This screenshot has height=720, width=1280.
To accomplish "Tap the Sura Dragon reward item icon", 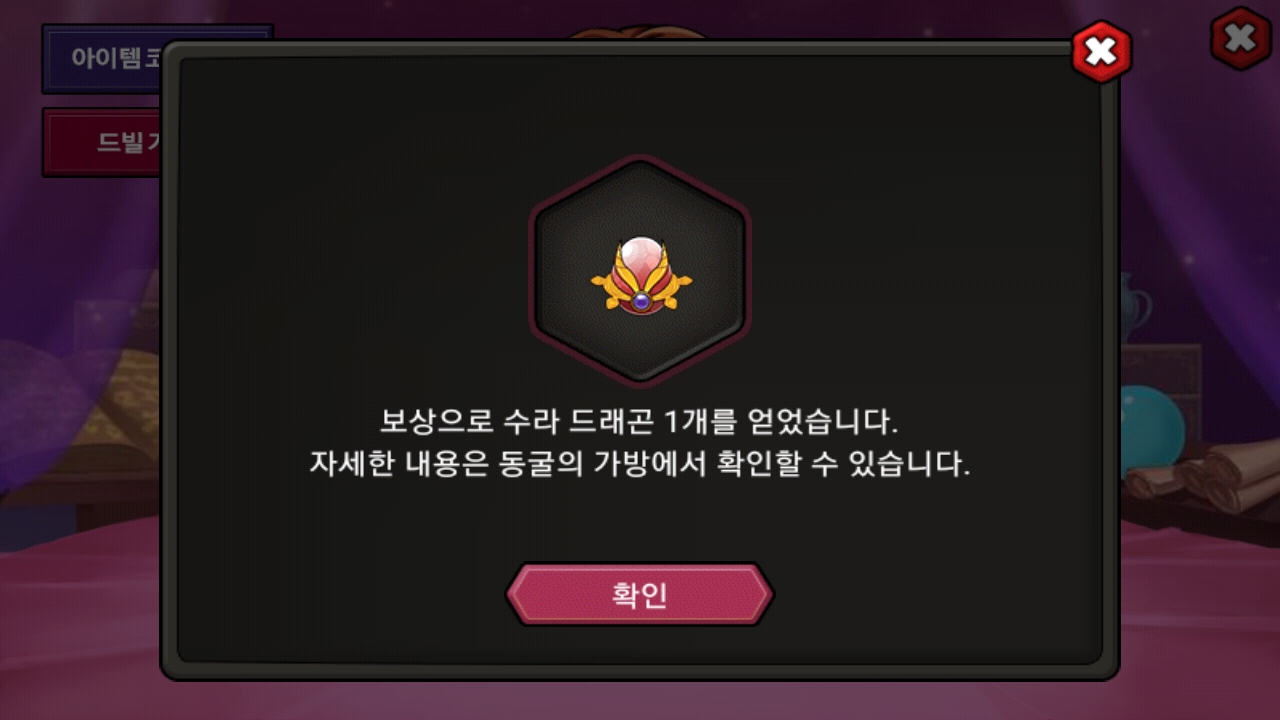I will (640, 272).
